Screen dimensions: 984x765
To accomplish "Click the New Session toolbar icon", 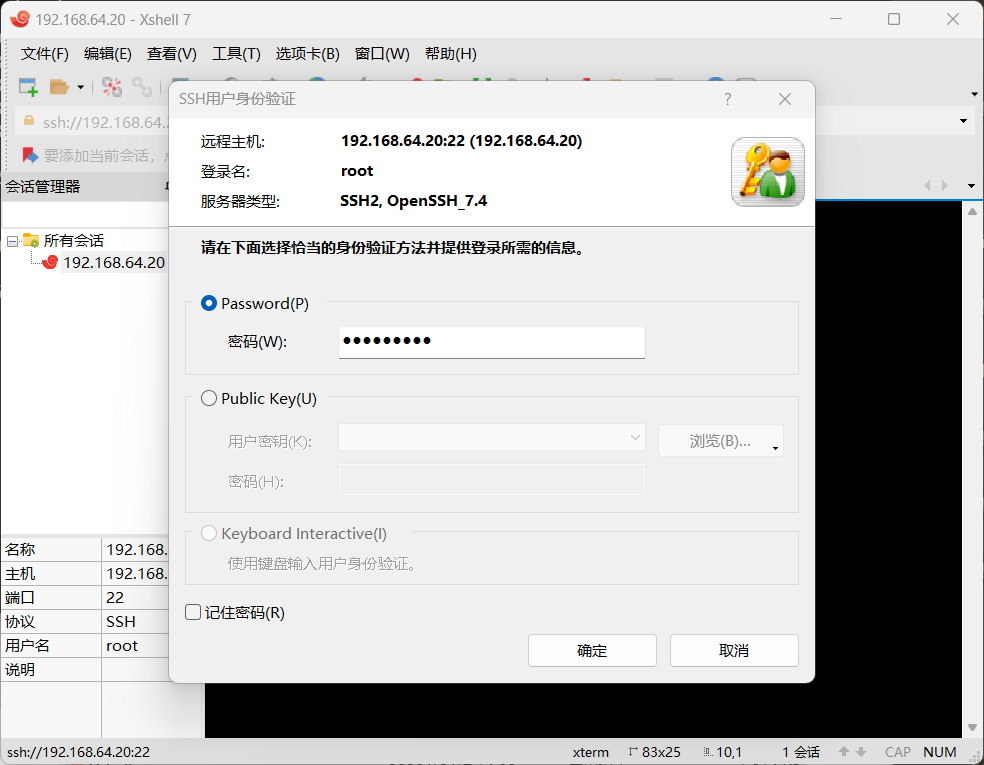I will pos(28,87).
